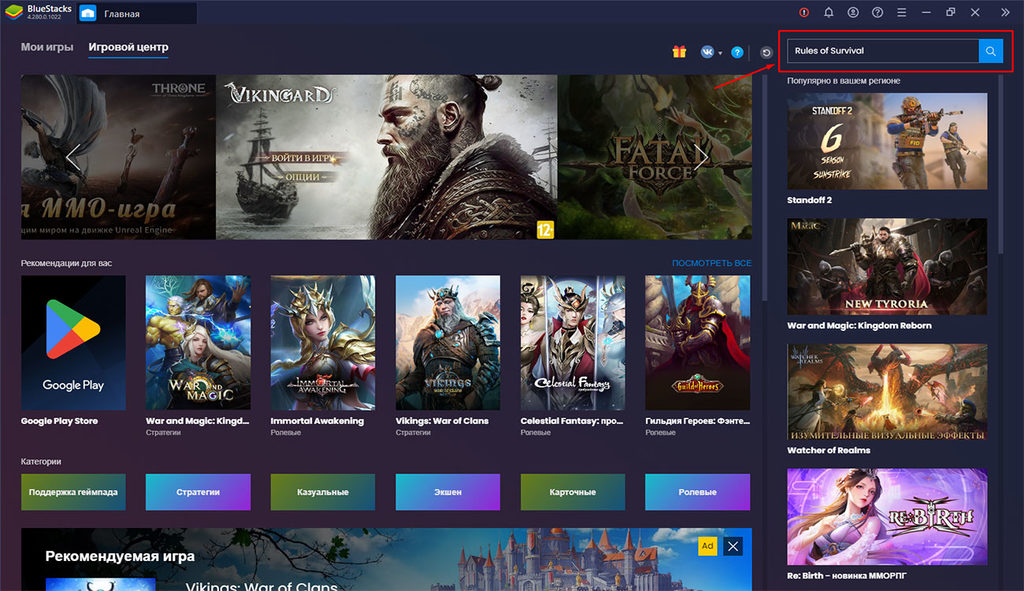Viewport: 1024px width, 591px height.
Task: Click the 12+ age rating badge
Action: coord(545,229)
